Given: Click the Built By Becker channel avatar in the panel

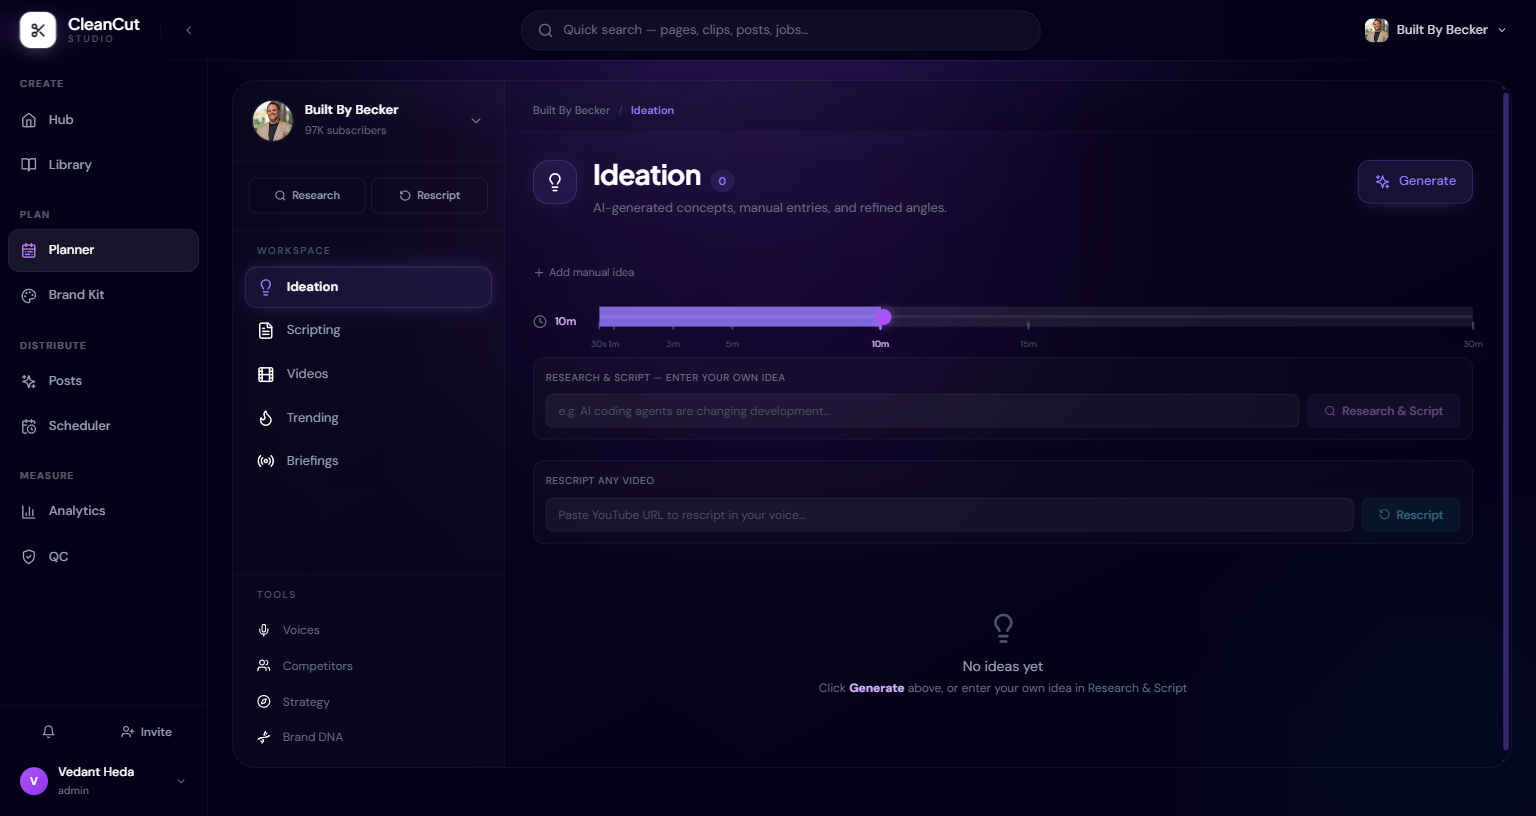Looking at the screenshot, I should (272, 121).
